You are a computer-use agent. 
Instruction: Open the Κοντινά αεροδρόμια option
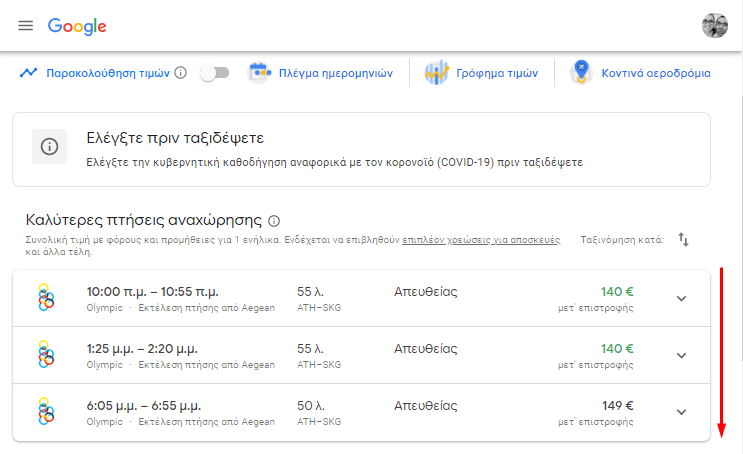655,73
